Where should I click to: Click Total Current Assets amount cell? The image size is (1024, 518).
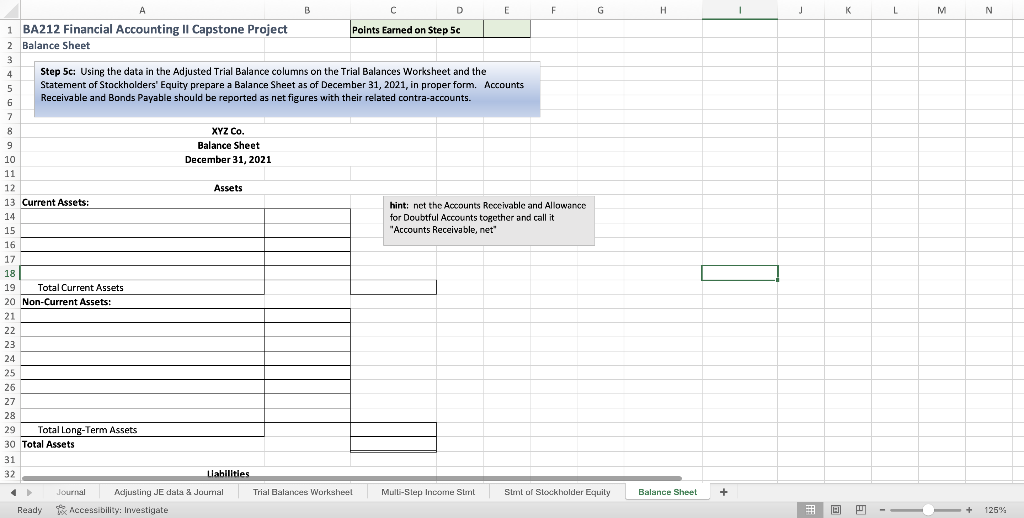point(393,287)
